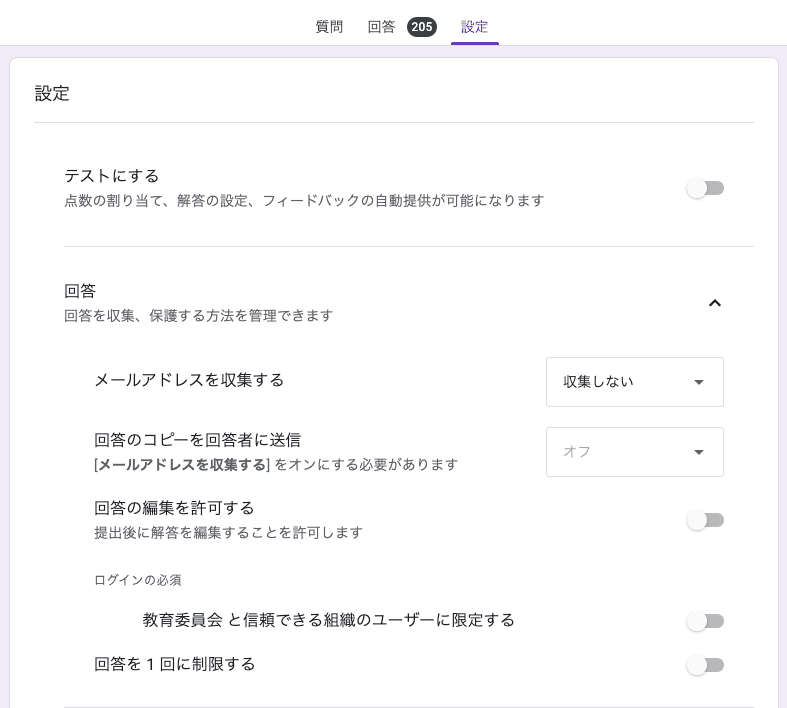Click the 教育委員会 と信頼できる組織 label

pyautogui.click(x=329, y=620)
